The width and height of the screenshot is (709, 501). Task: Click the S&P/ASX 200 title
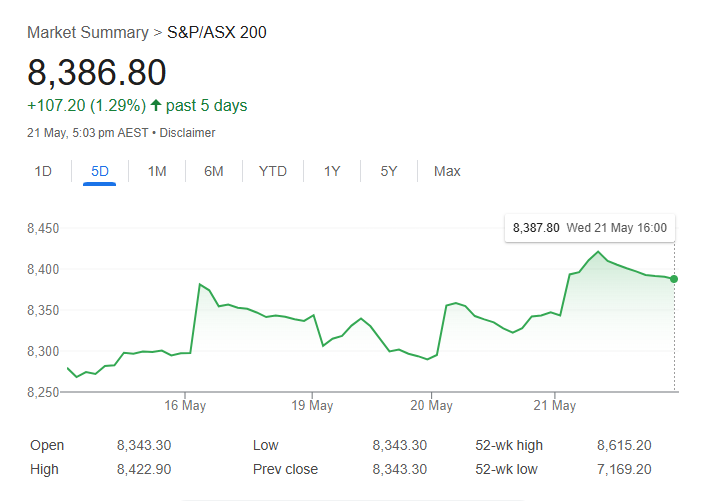click(x=217, y=33)
